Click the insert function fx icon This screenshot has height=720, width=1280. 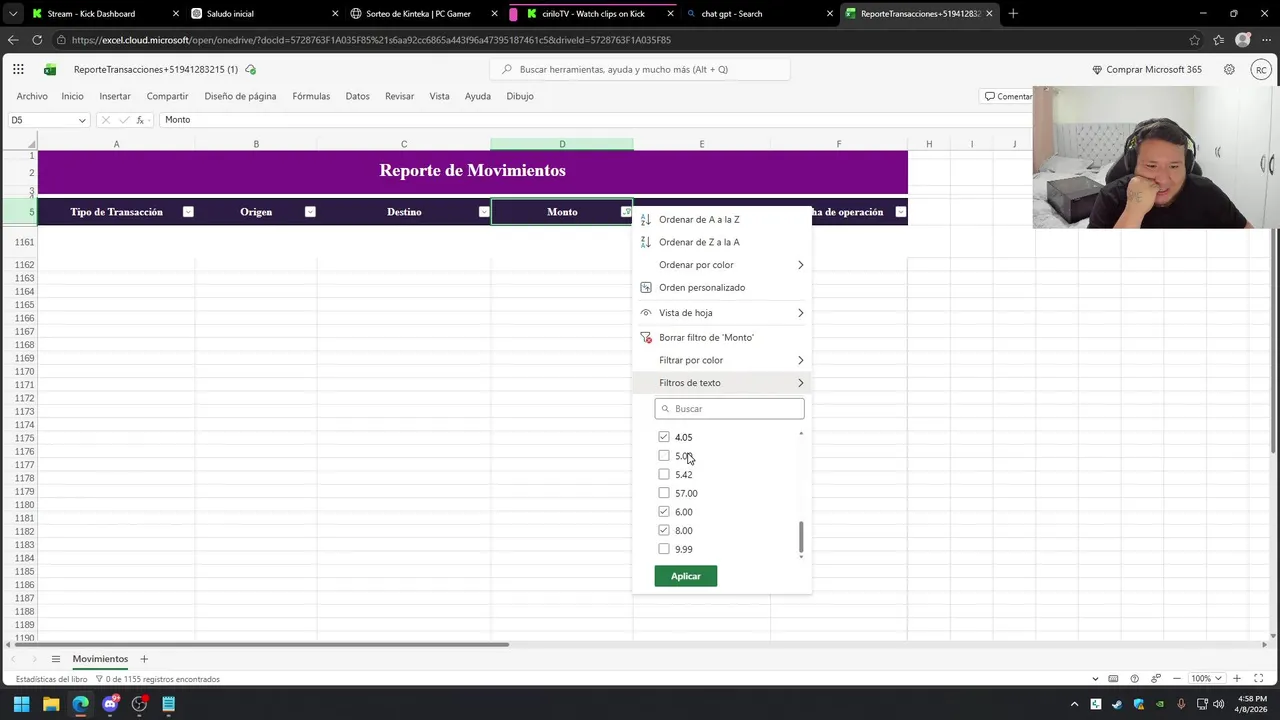point(141,120)
